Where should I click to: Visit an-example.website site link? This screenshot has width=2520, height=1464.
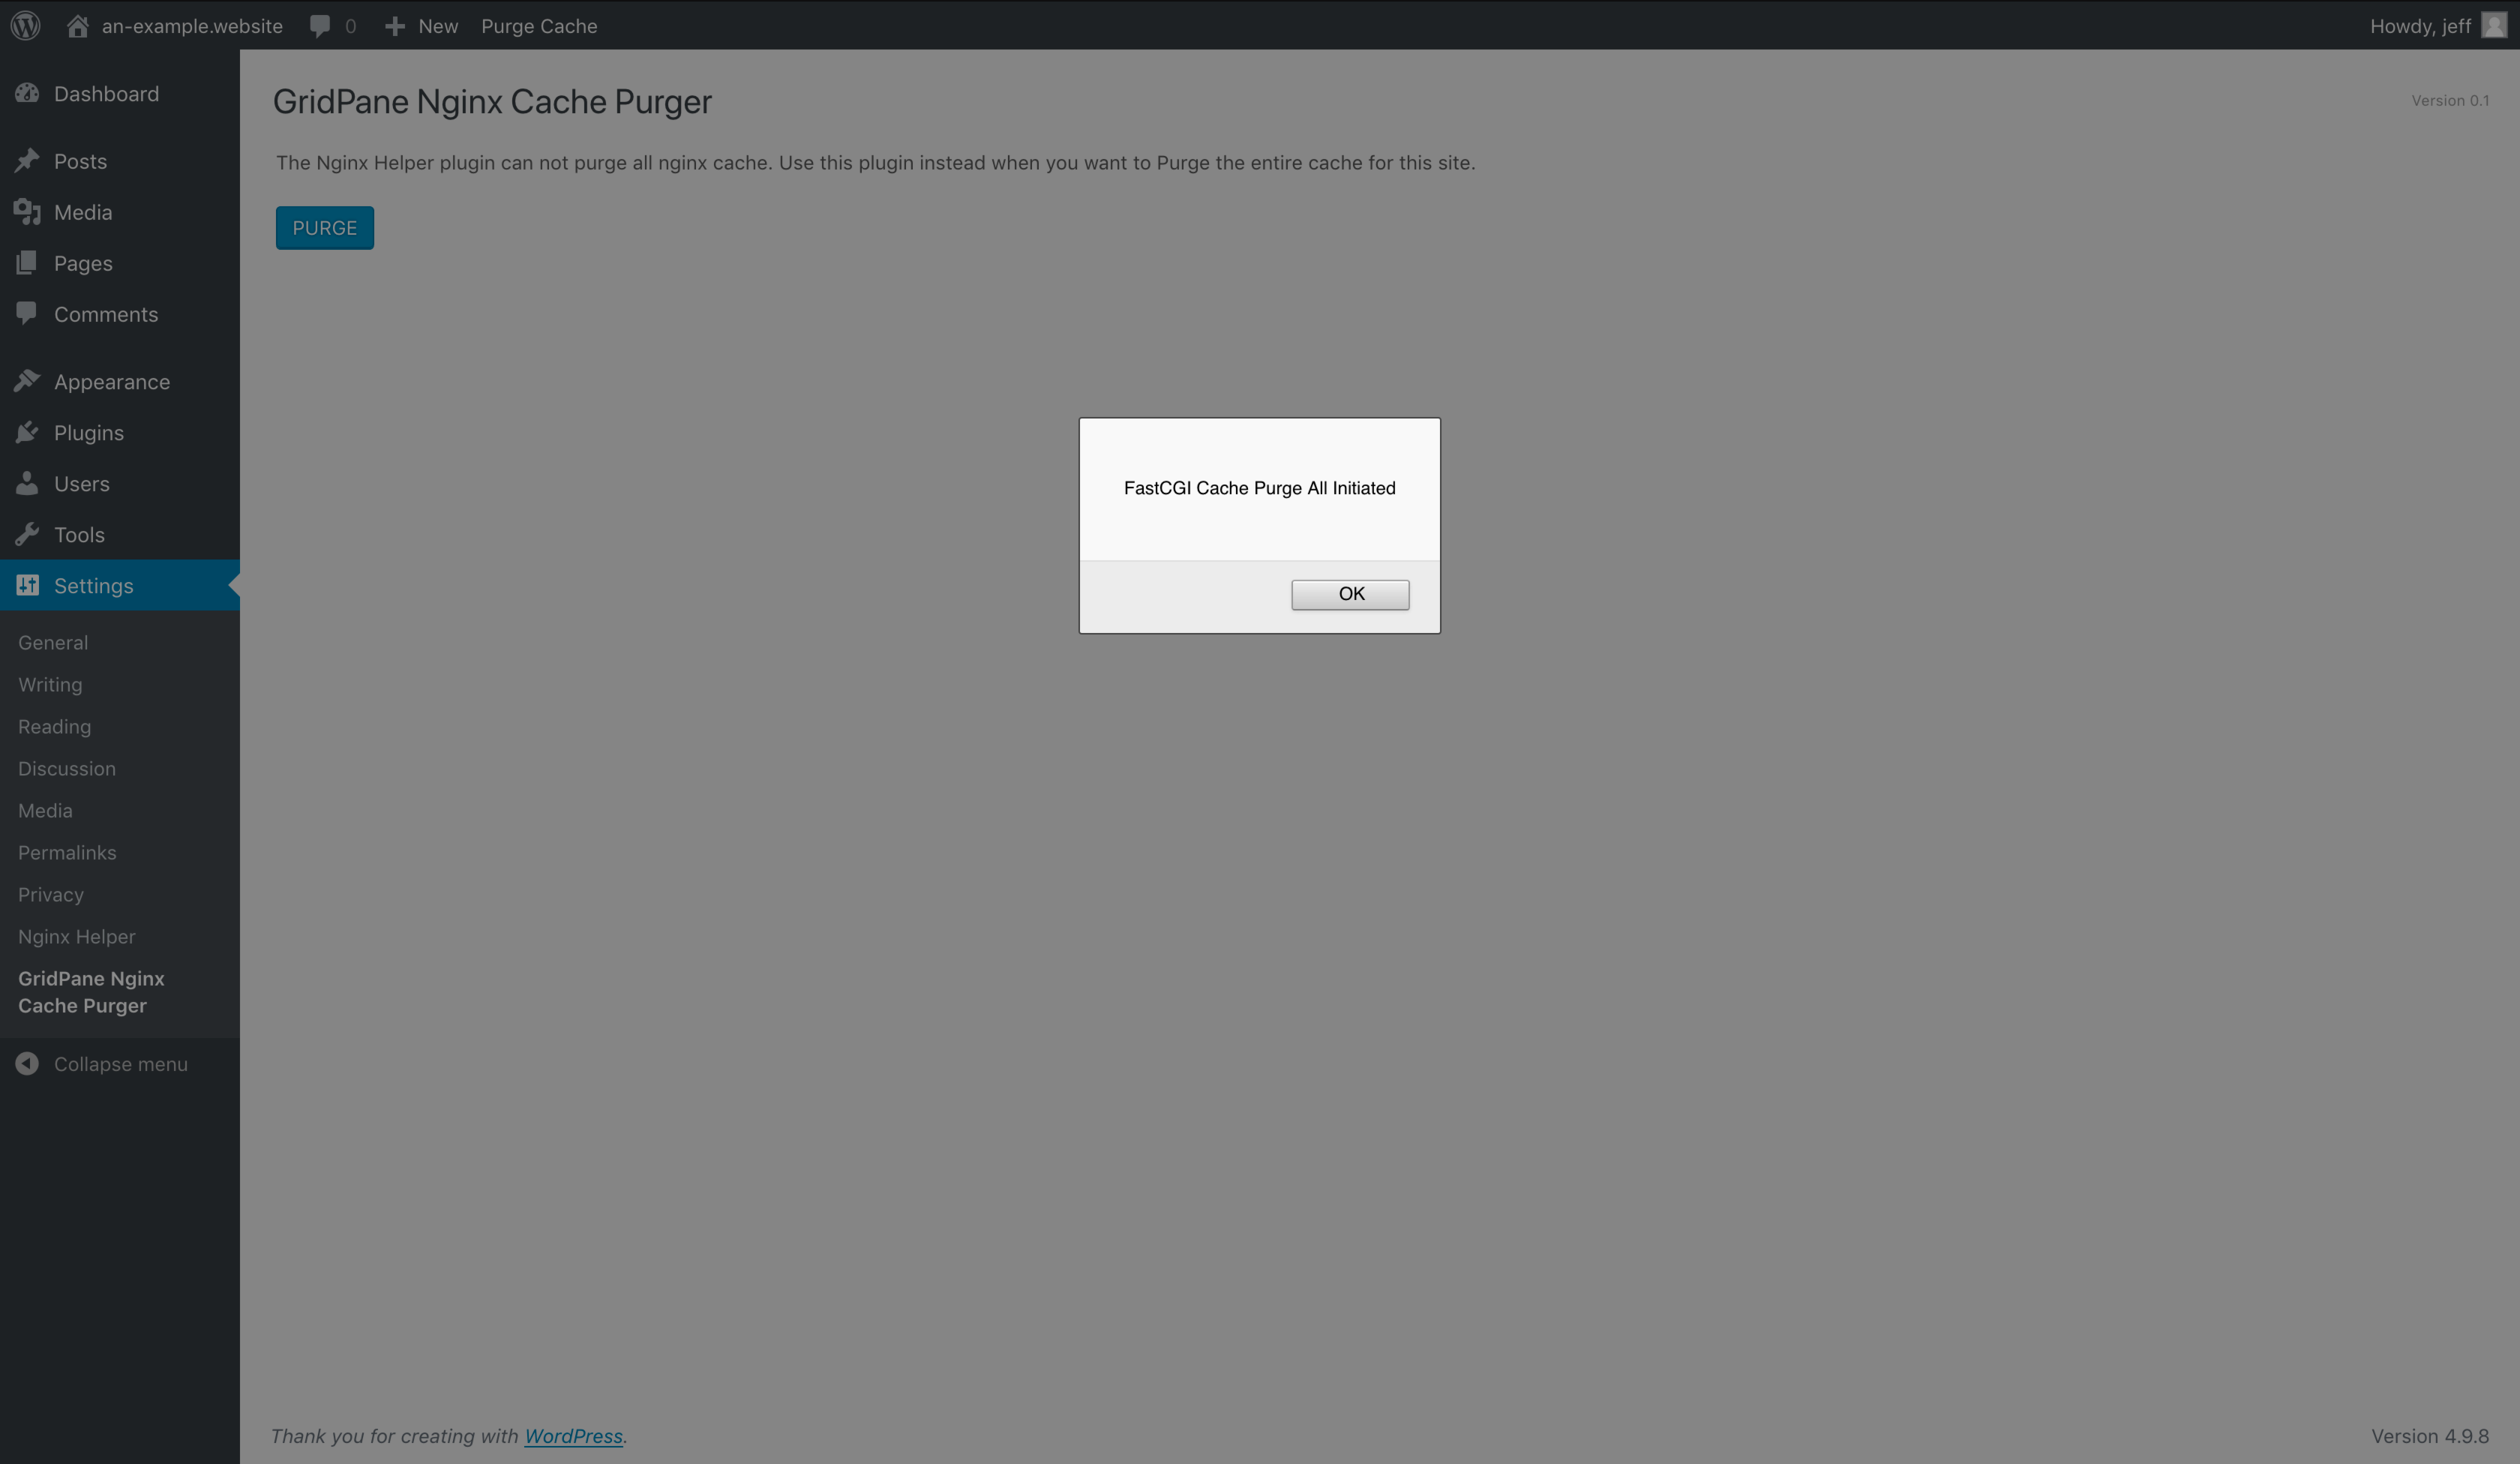coord(192,26)
